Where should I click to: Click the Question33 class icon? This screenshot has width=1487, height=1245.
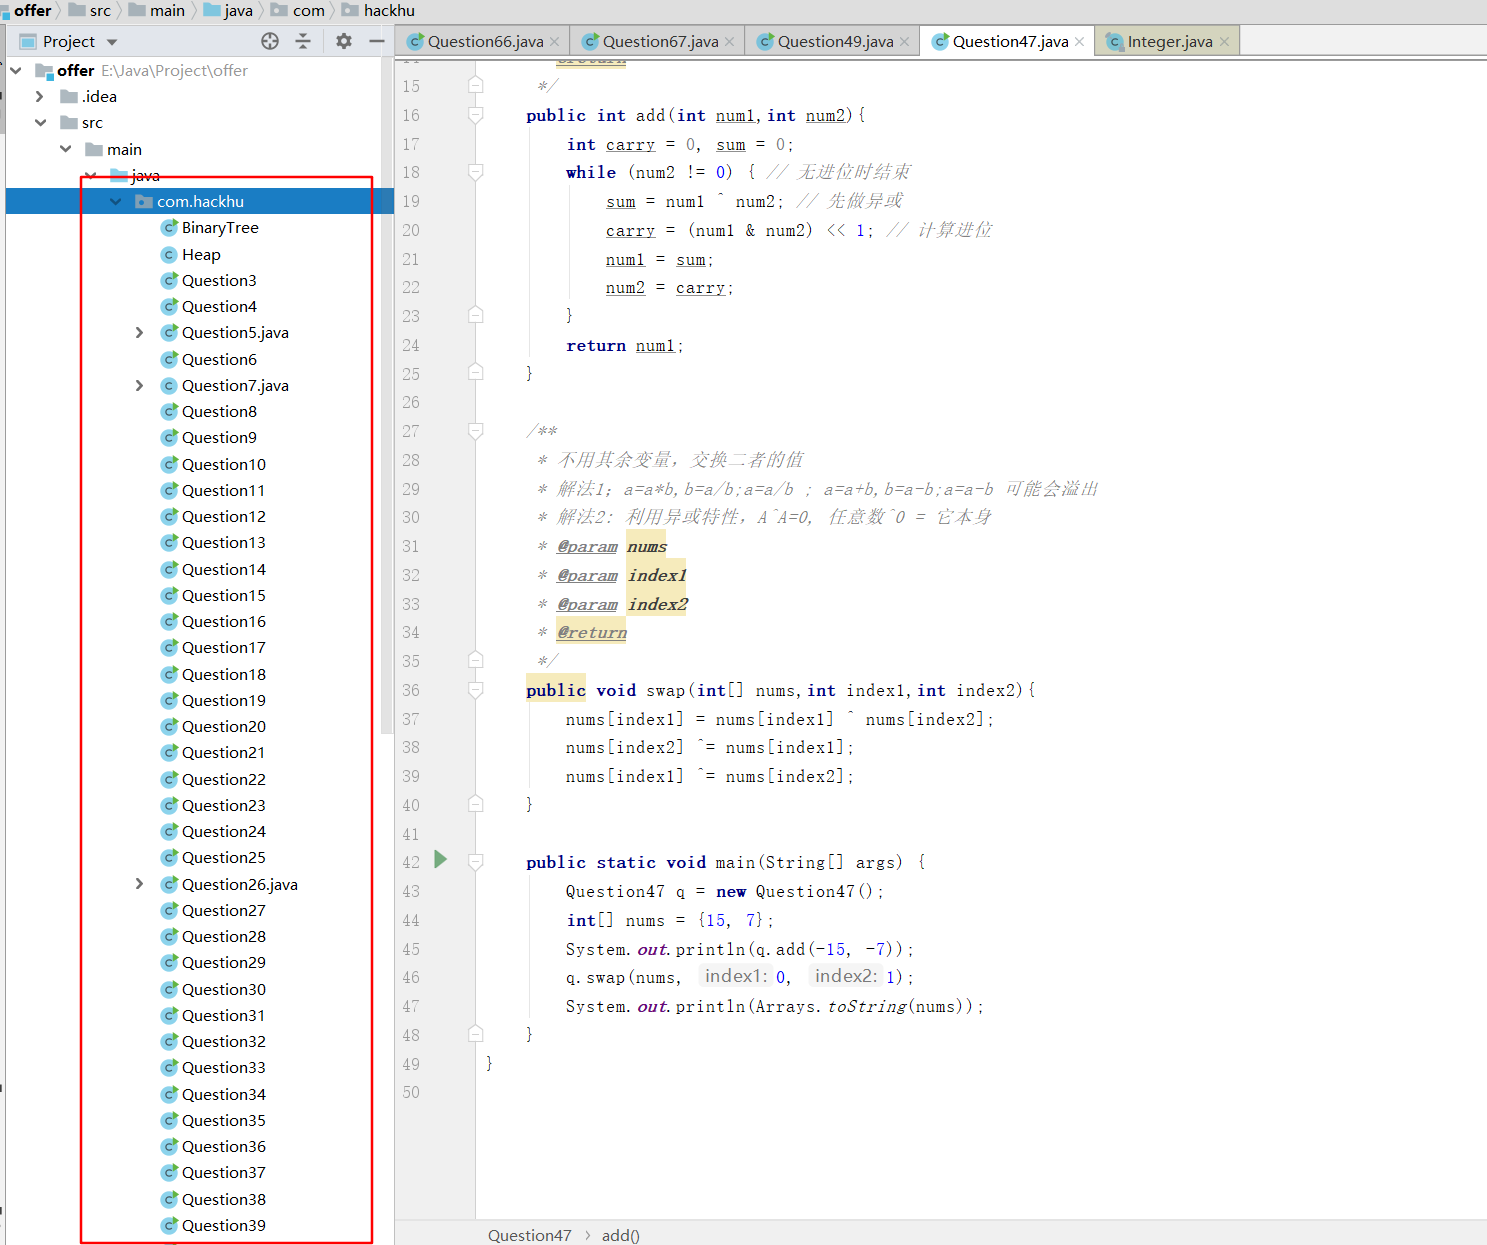pos(169,1067)
